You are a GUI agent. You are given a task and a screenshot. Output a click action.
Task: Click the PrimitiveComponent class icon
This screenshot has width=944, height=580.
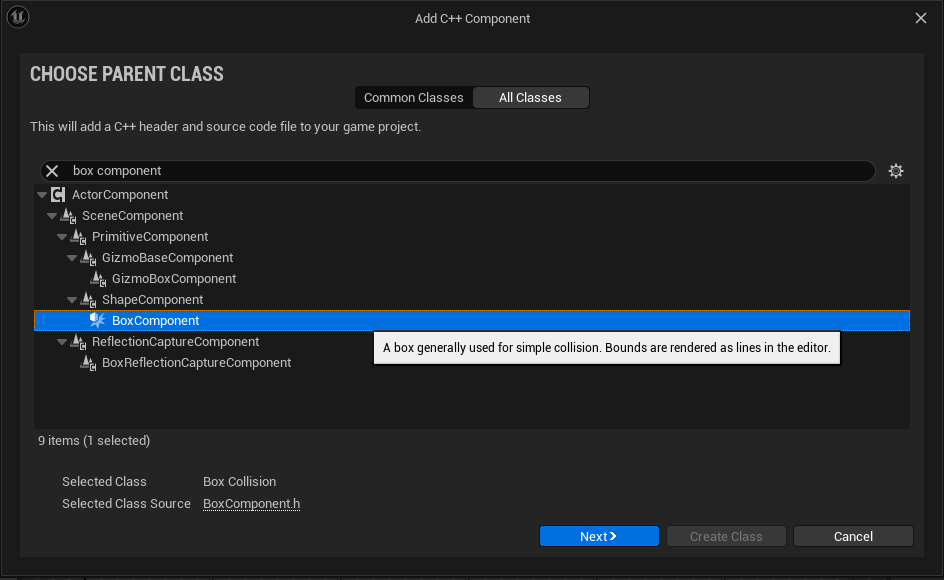[x=79, y=237]
